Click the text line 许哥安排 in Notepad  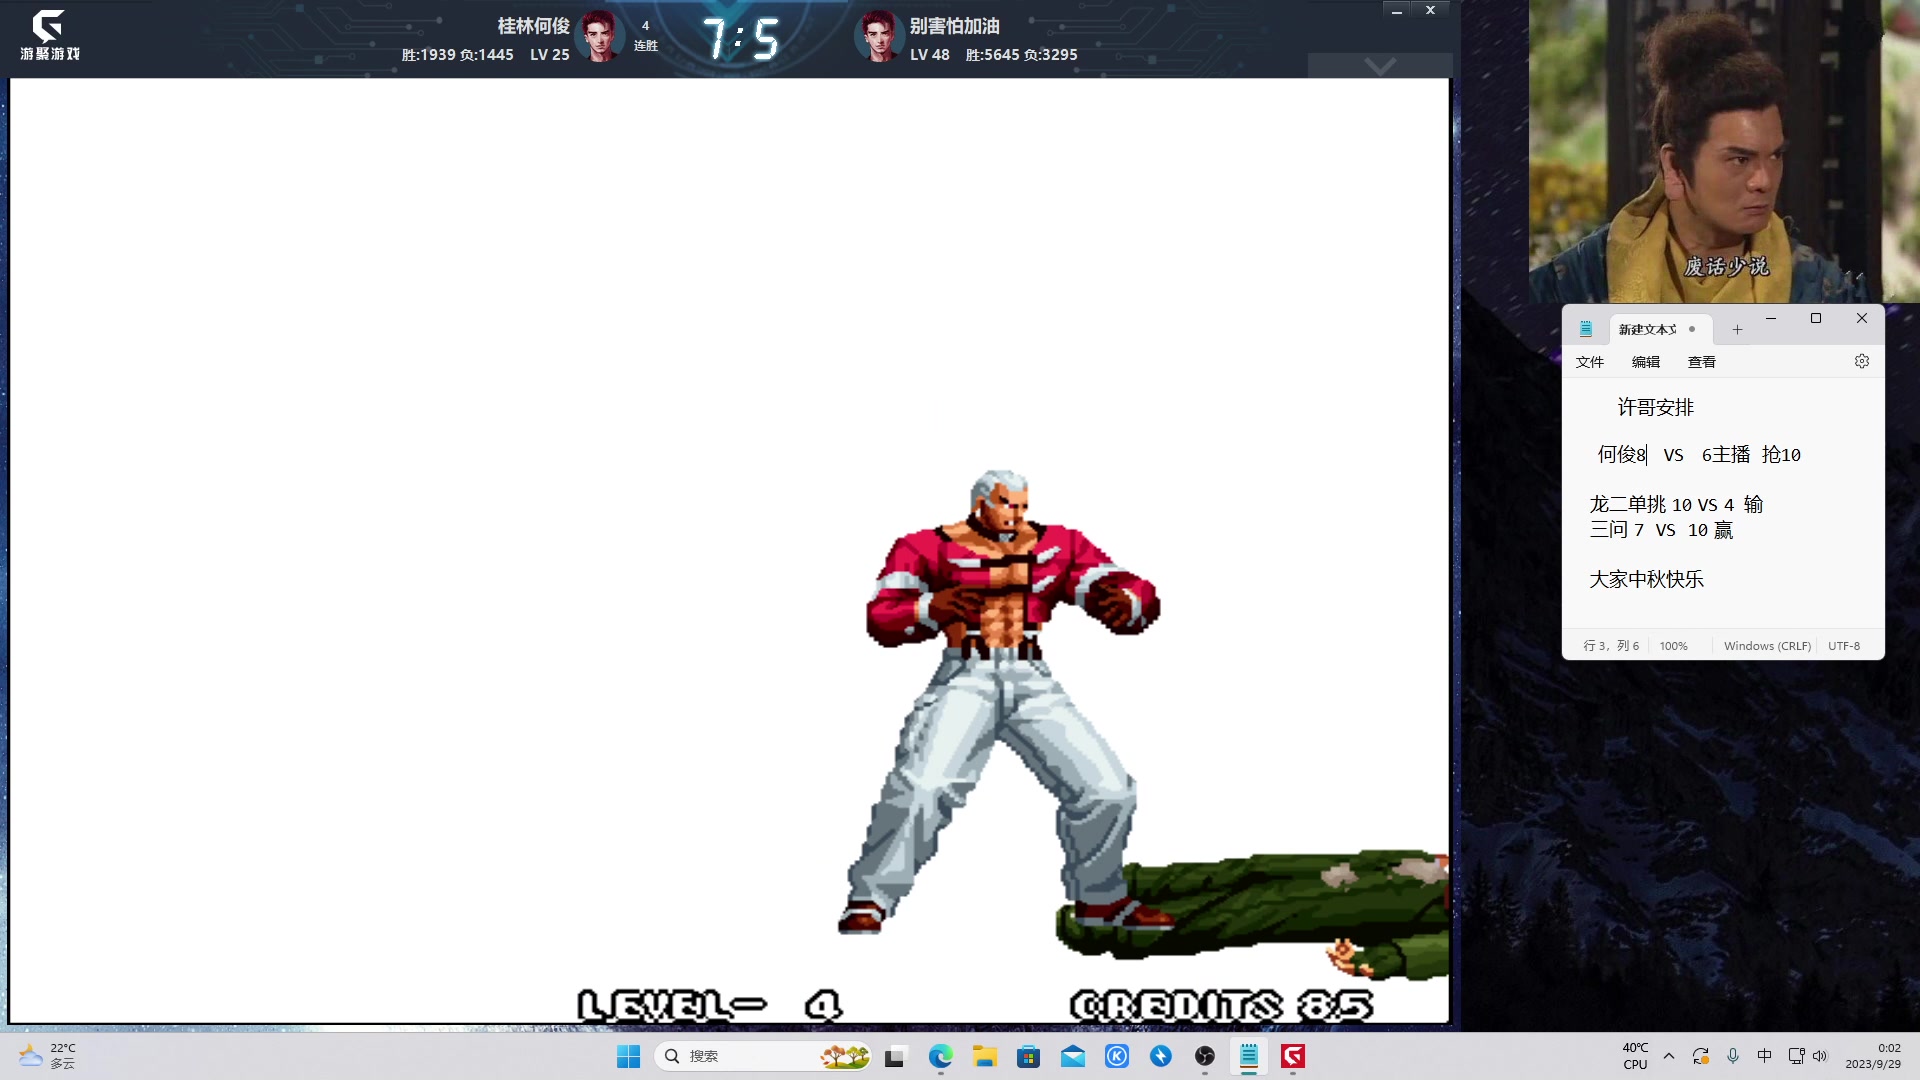pyautogui.click(x=1656, y=407)
